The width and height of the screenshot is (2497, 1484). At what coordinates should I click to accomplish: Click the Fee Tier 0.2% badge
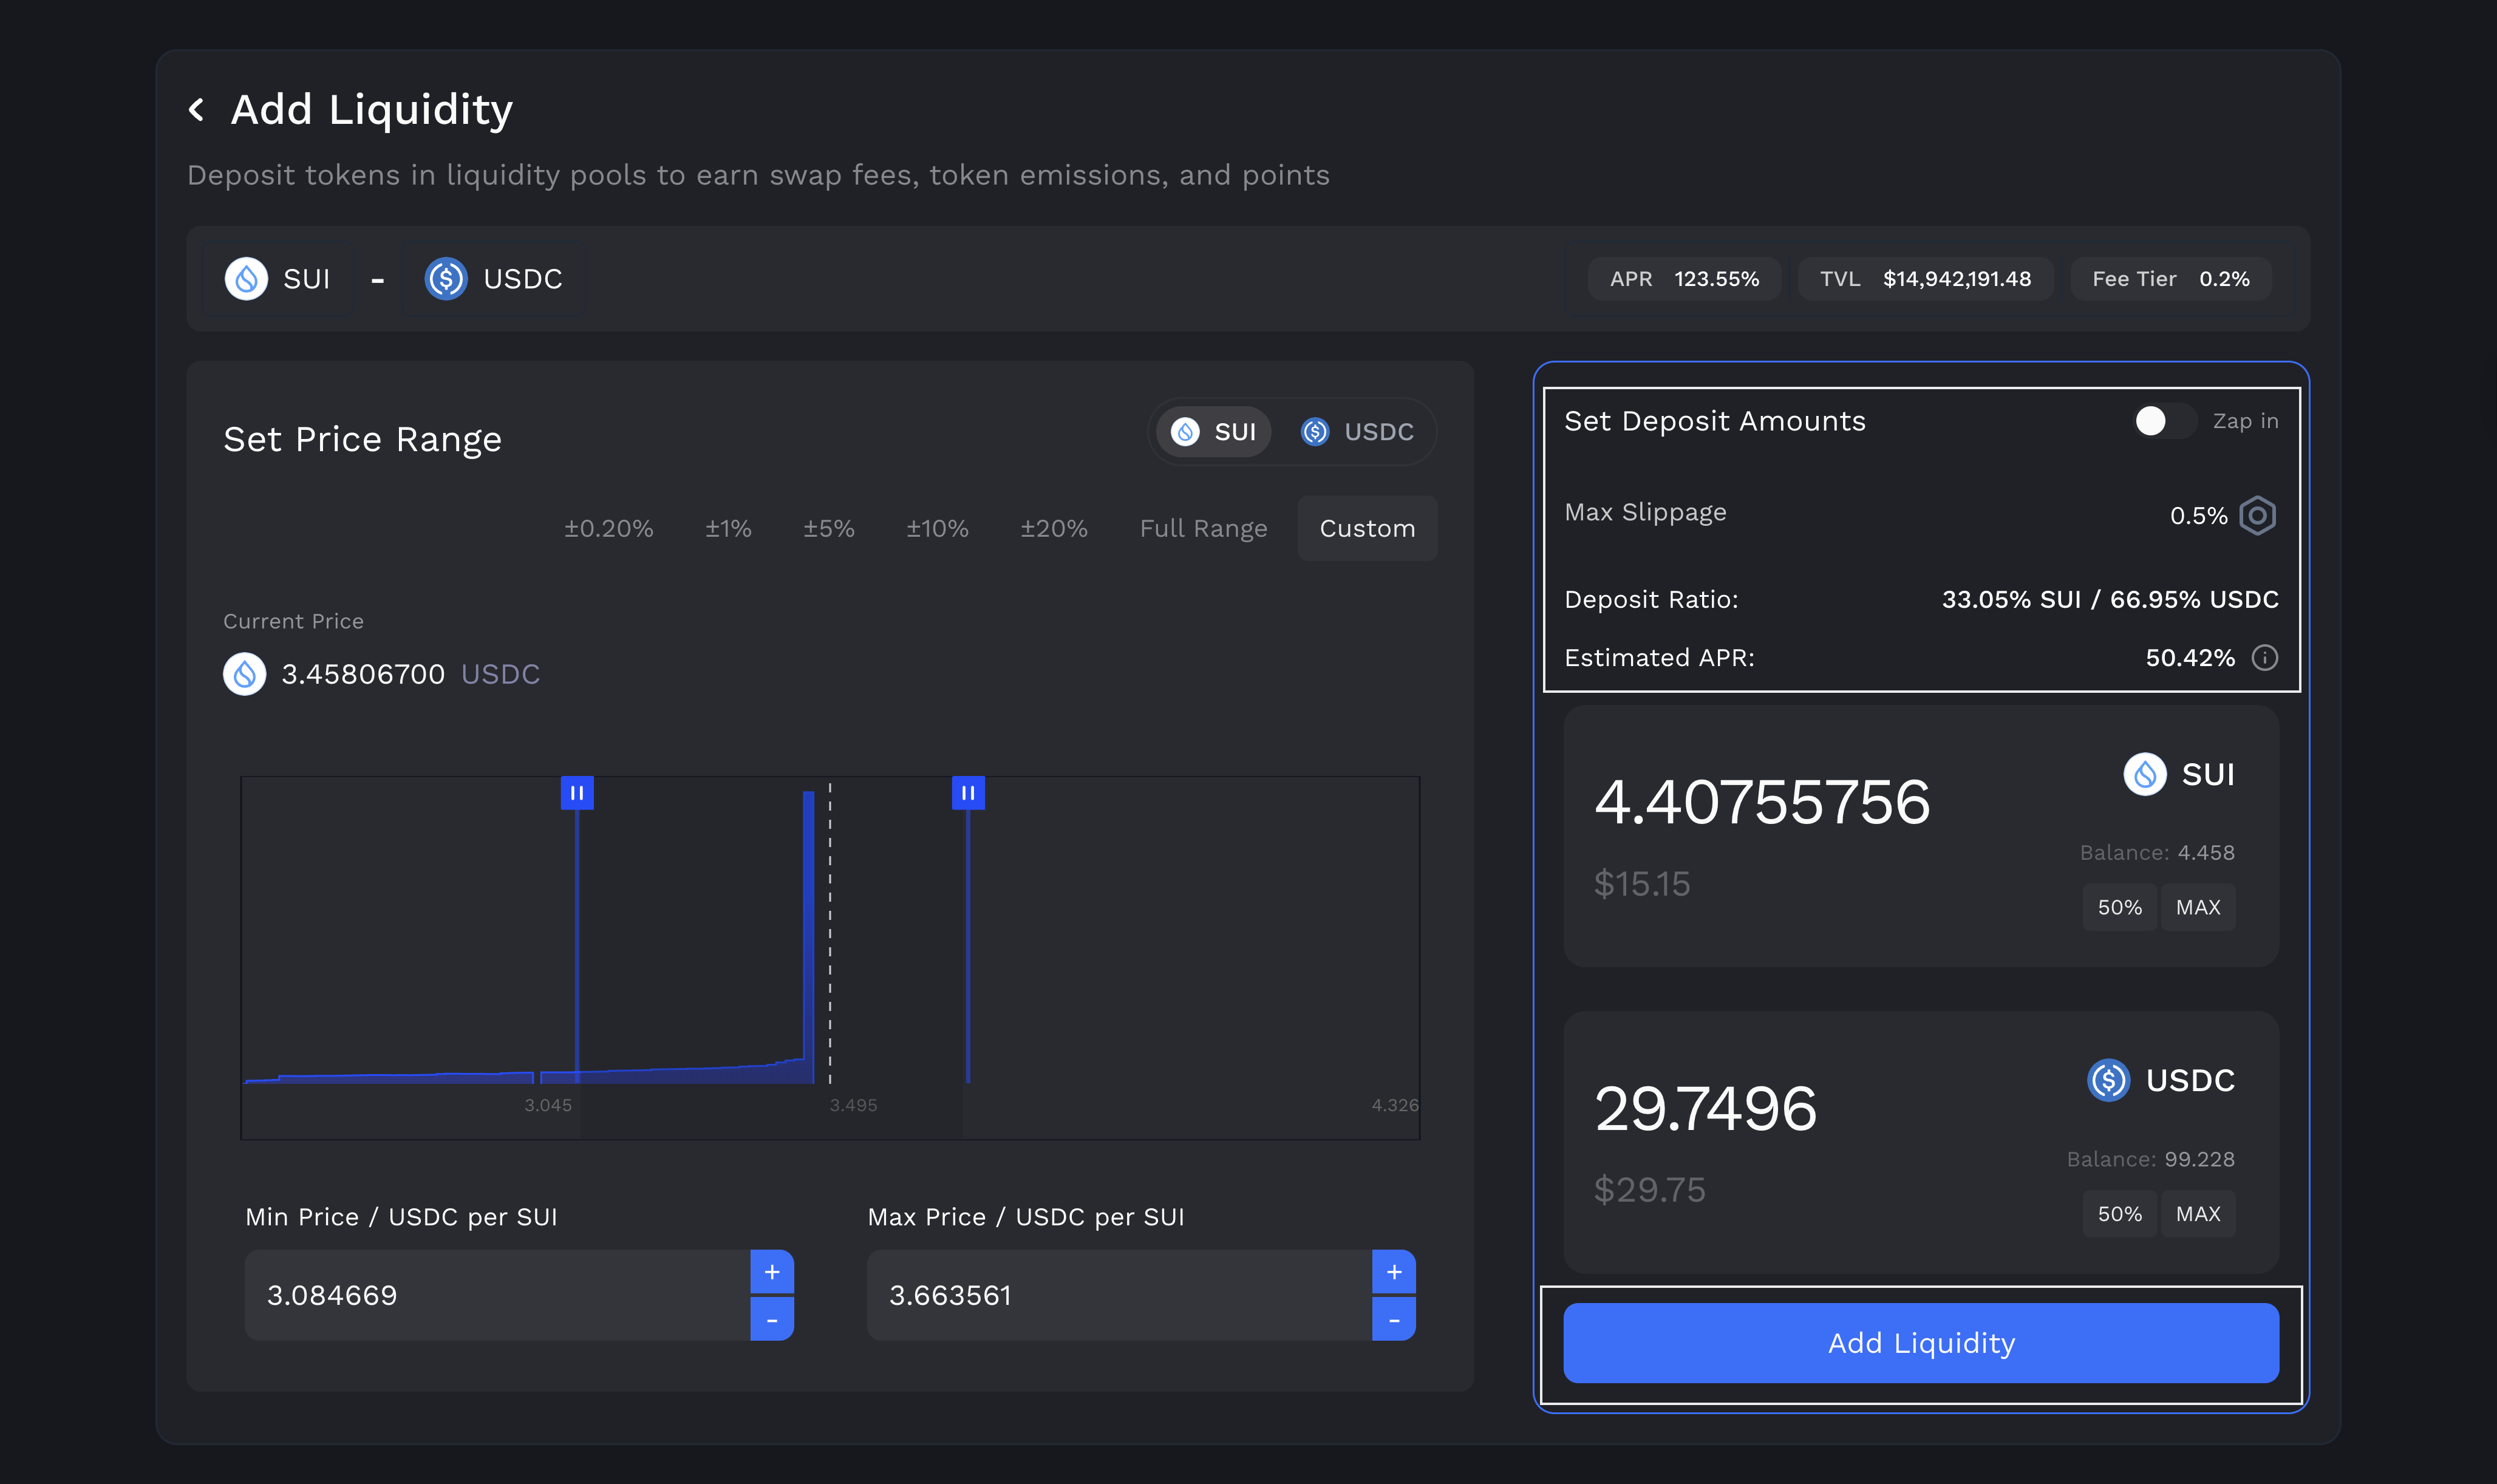(2170, 279)
